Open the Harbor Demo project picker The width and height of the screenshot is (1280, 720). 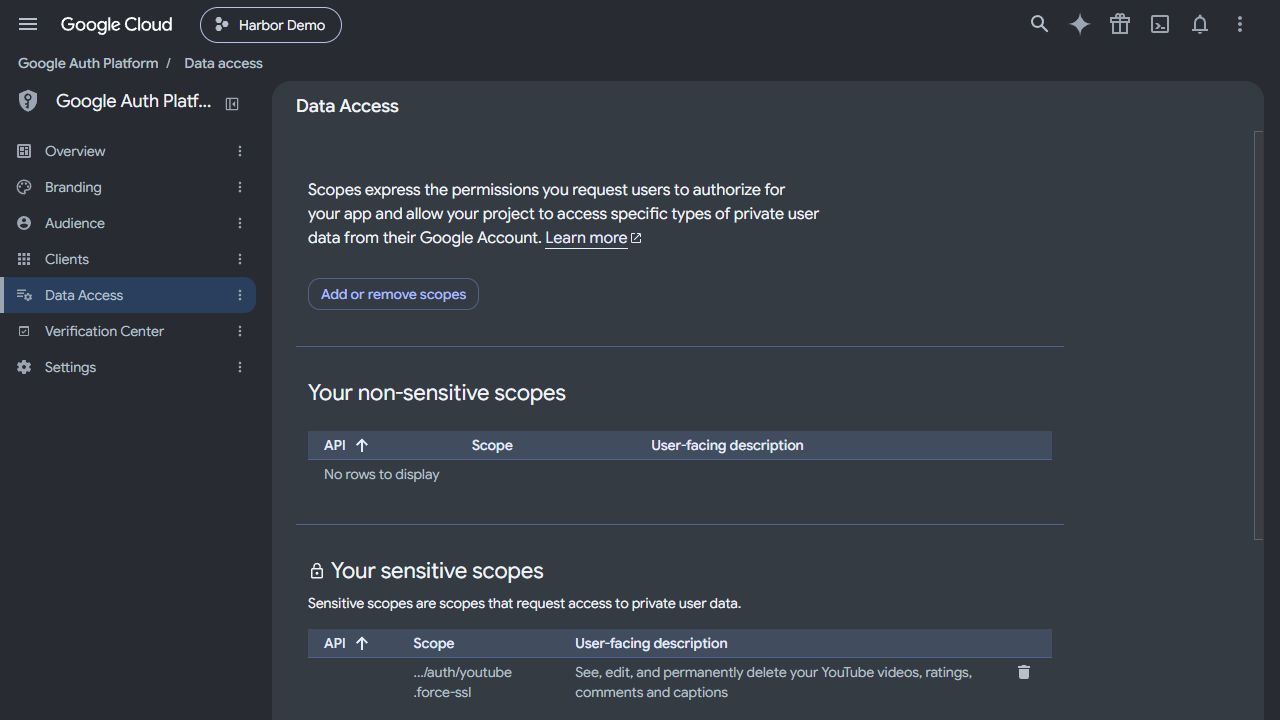(x=271, y=25)
